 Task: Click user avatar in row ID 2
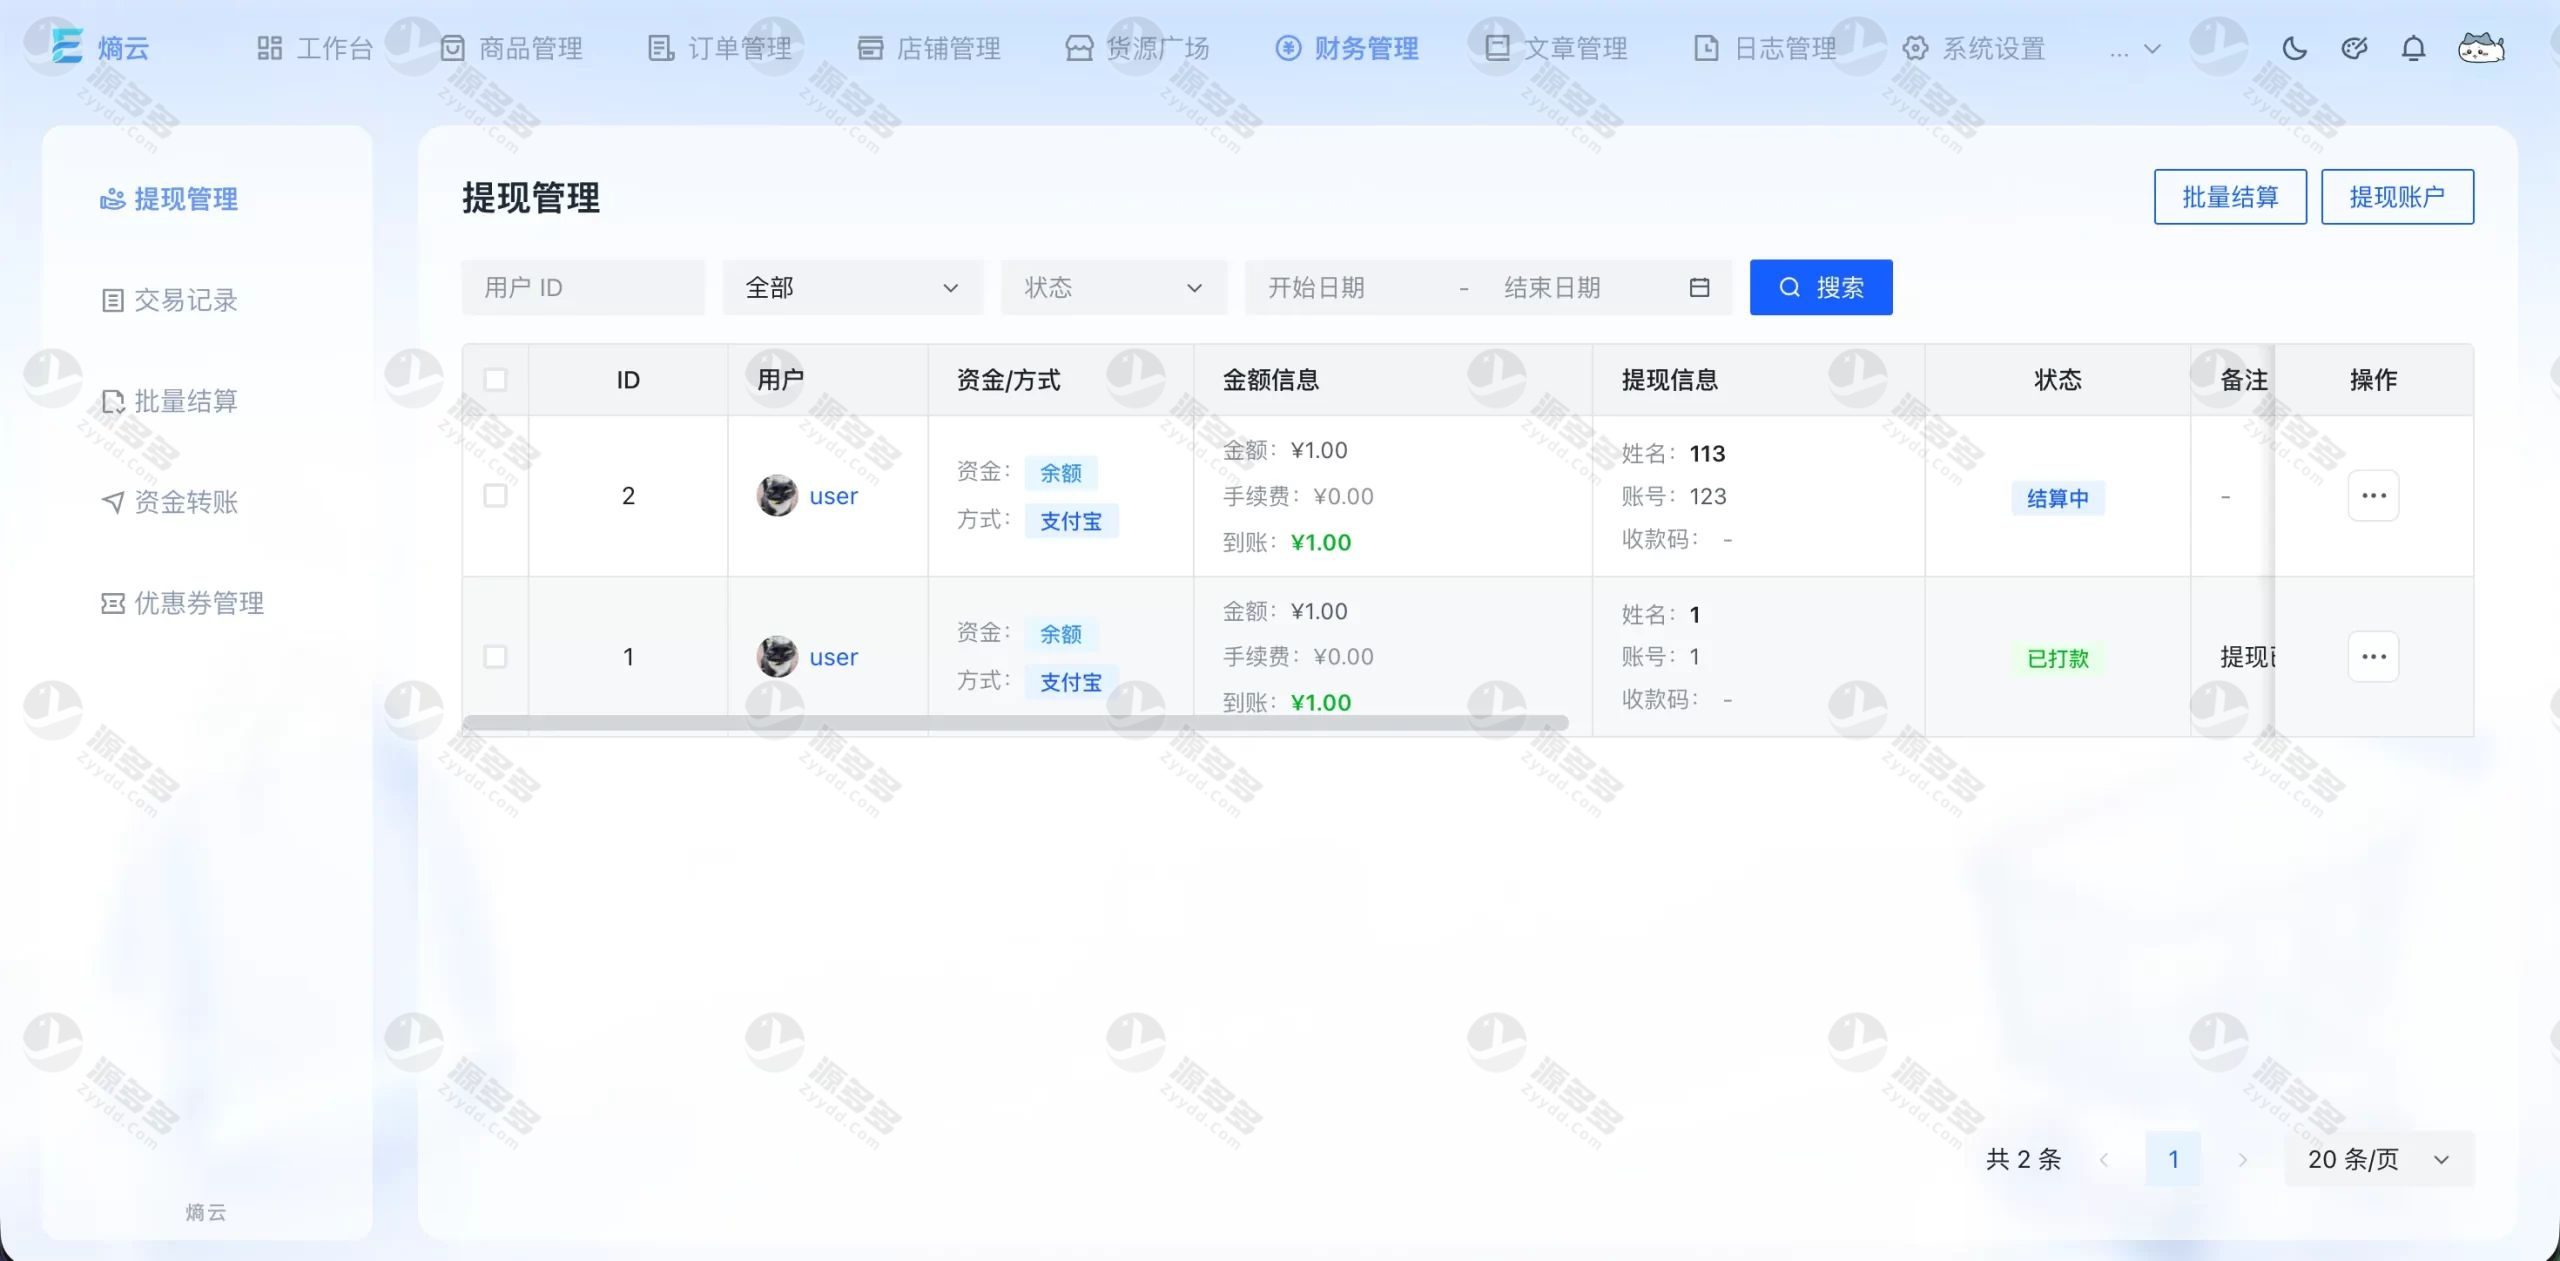pyautogui.click(x=777, y=495)
